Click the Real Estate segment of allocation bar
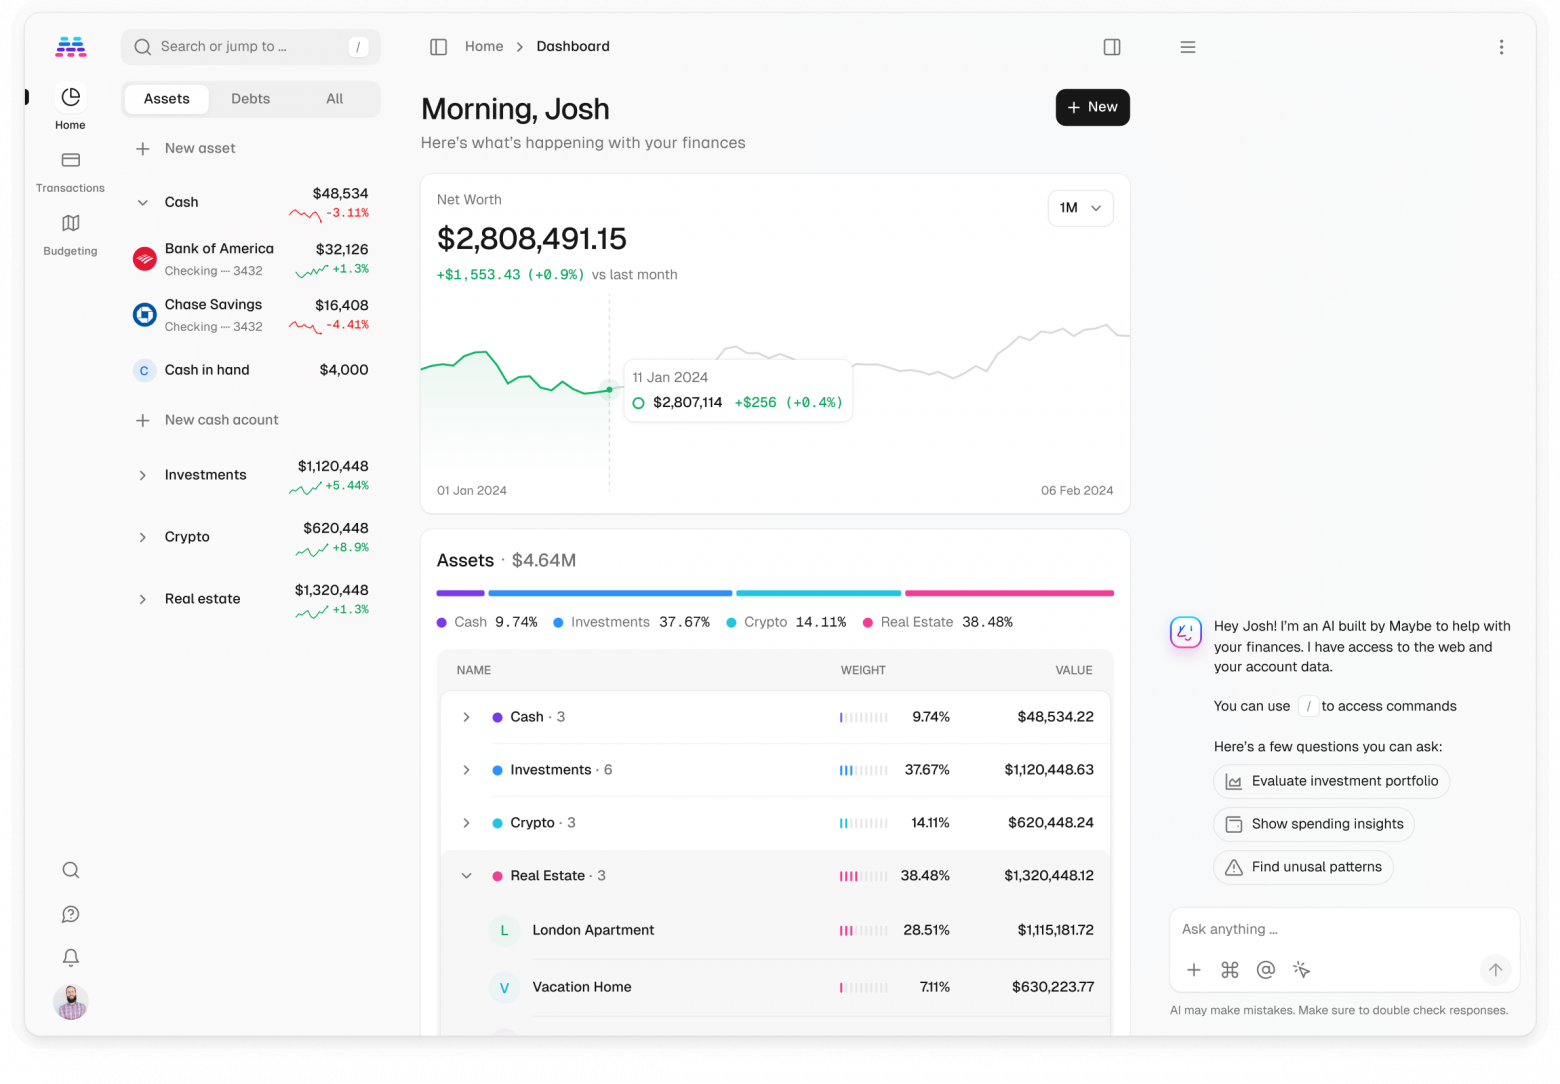The image size is (1560, 1084). point(1008,593)
